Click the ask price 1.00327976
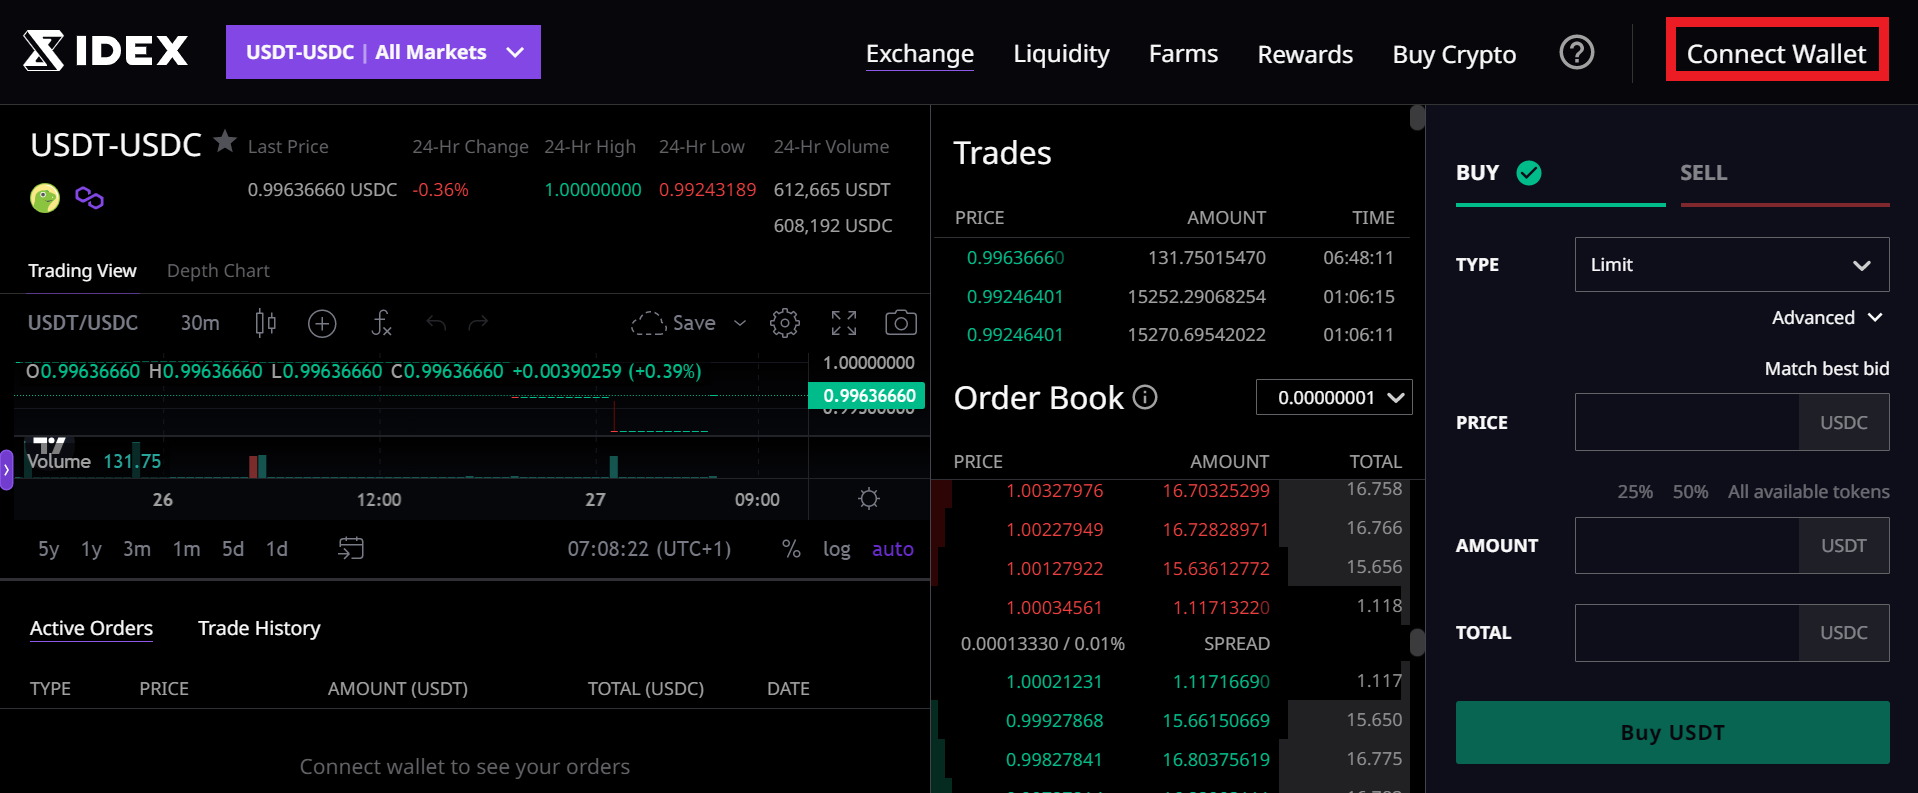Screen dimensions: 1918x793 (x=1054, y=491)
